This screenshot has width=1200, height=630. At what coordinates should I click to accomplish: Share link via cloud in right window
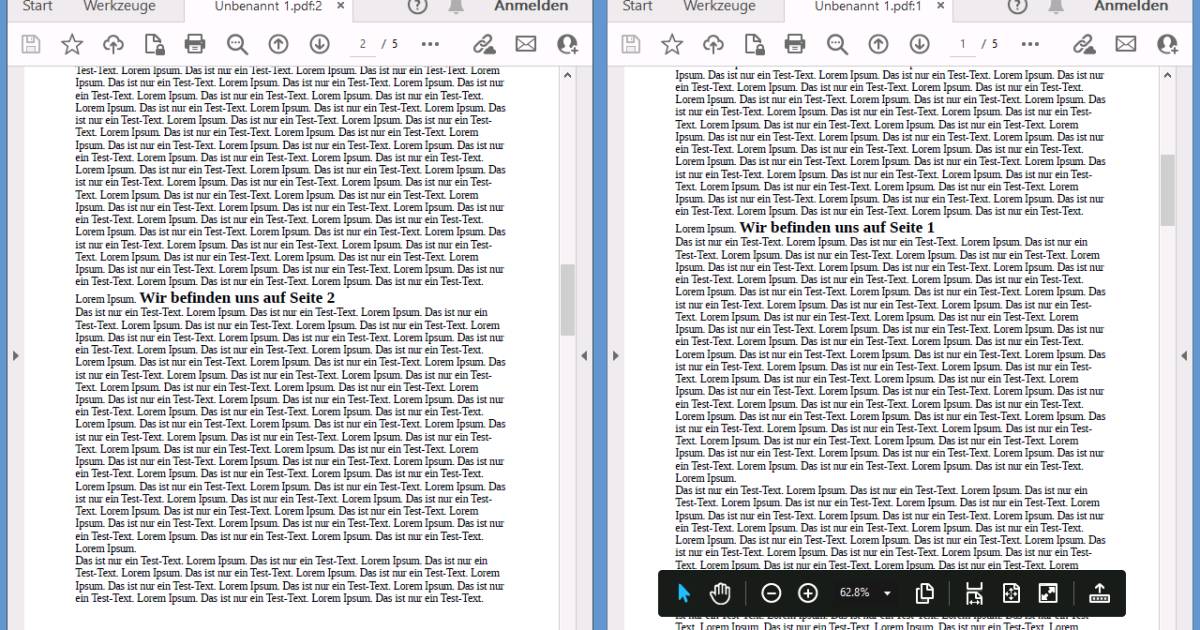coord(1084,44)
